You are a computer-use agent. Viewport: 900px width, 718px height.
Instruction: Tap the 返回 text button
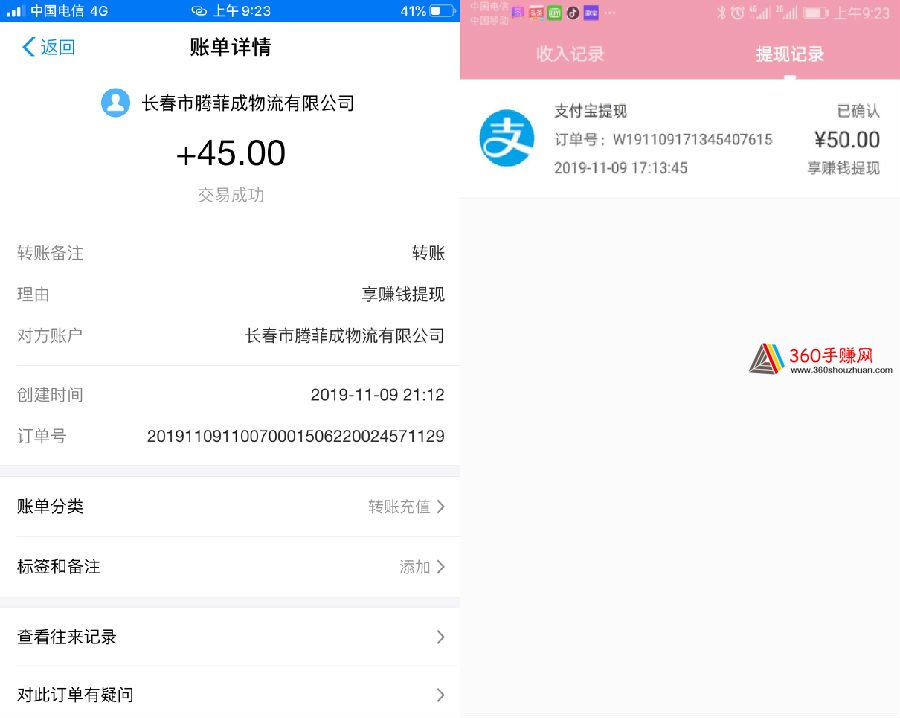coord(58,47)
